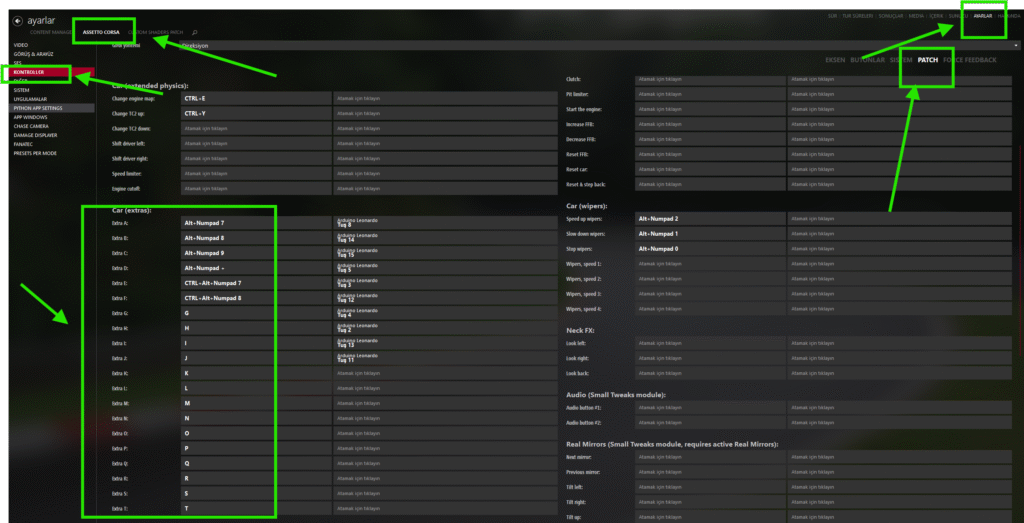The height and width of the screenshot is (523, 1024).
Task: Click the K key binding for Extra K
Action: click(x=256, y=373)
